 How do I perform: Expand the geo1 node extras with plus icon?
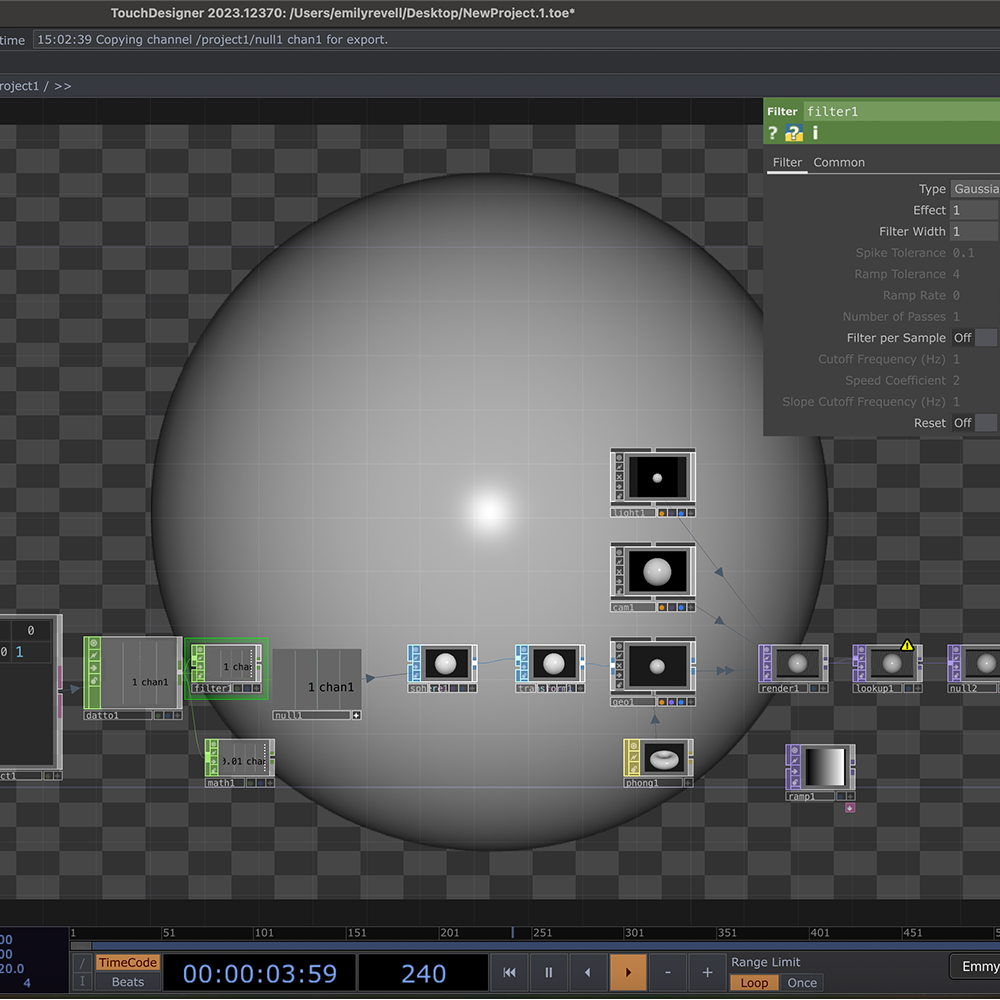pyautogui.click(x=691, y=702)
